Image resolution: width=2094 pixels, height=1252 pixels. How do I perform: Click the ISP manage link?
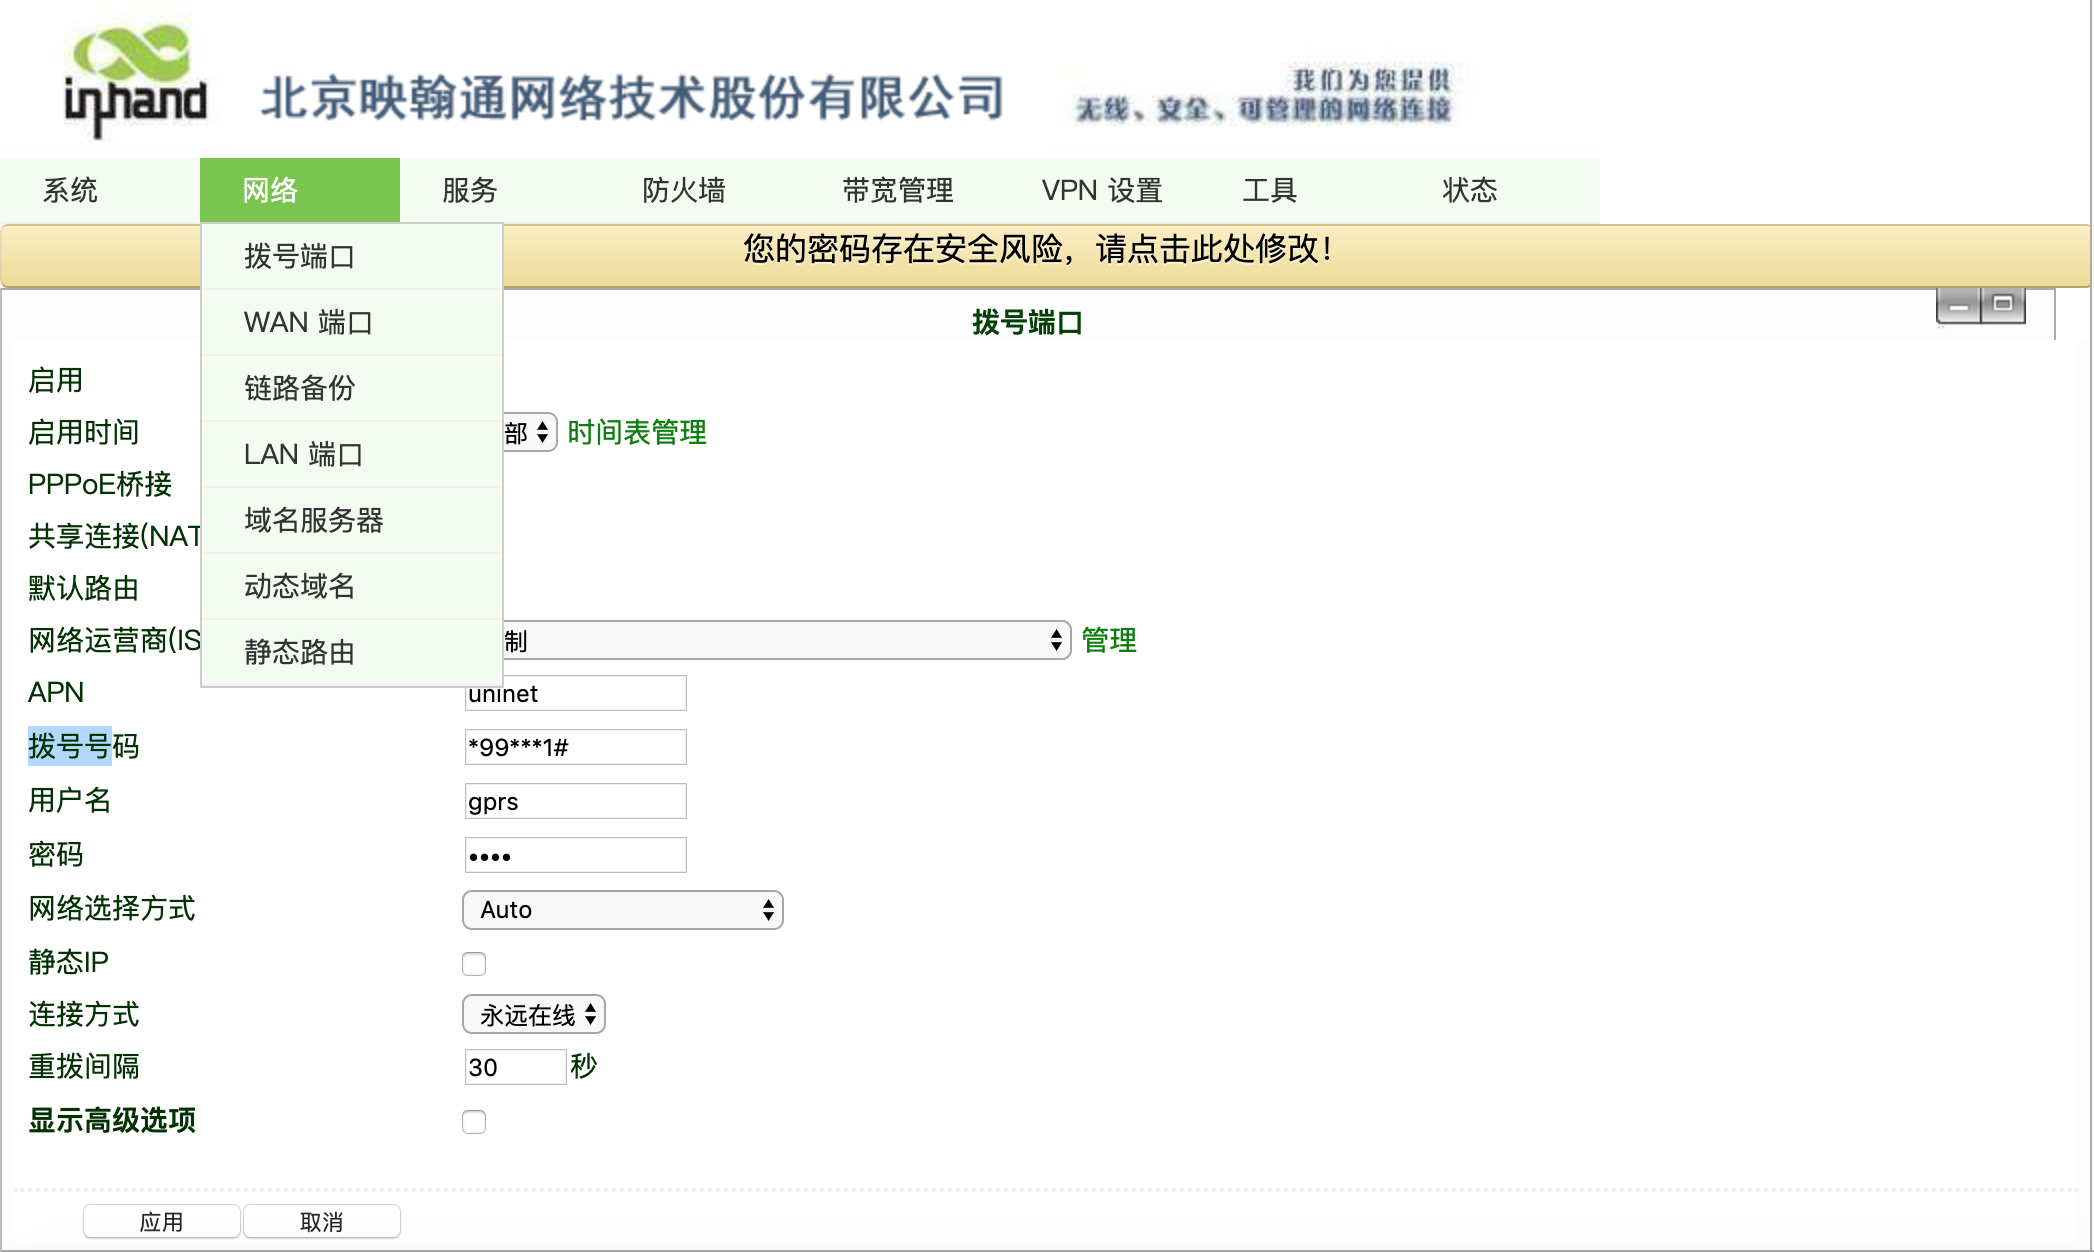(1109, 640)
